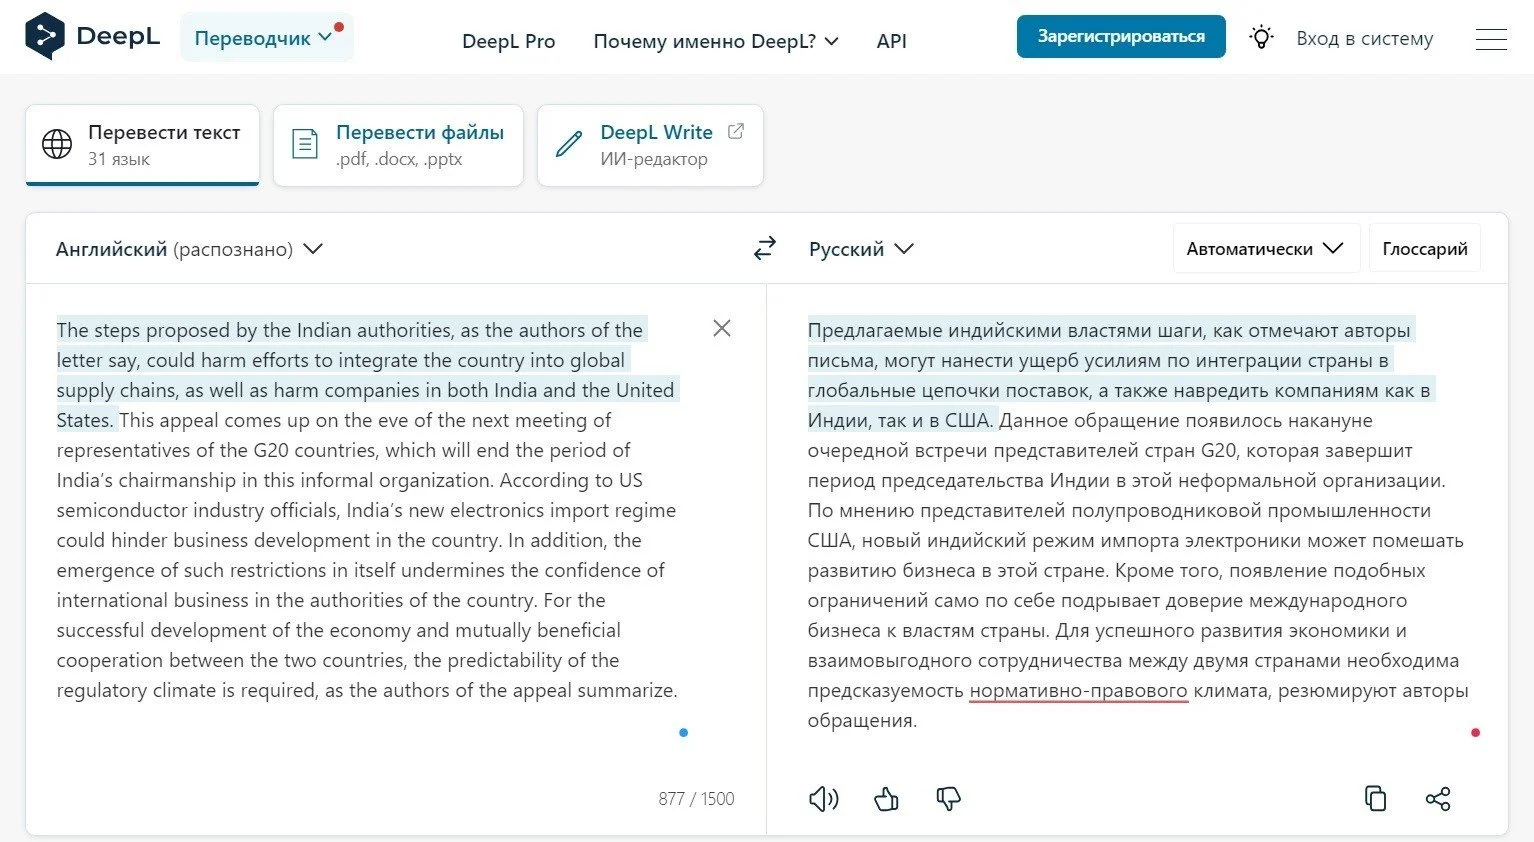Listen to the Russian translation audio
The width and height of the screenshot is (1534, 842).
pyautogui.click(x=823, y=798)
